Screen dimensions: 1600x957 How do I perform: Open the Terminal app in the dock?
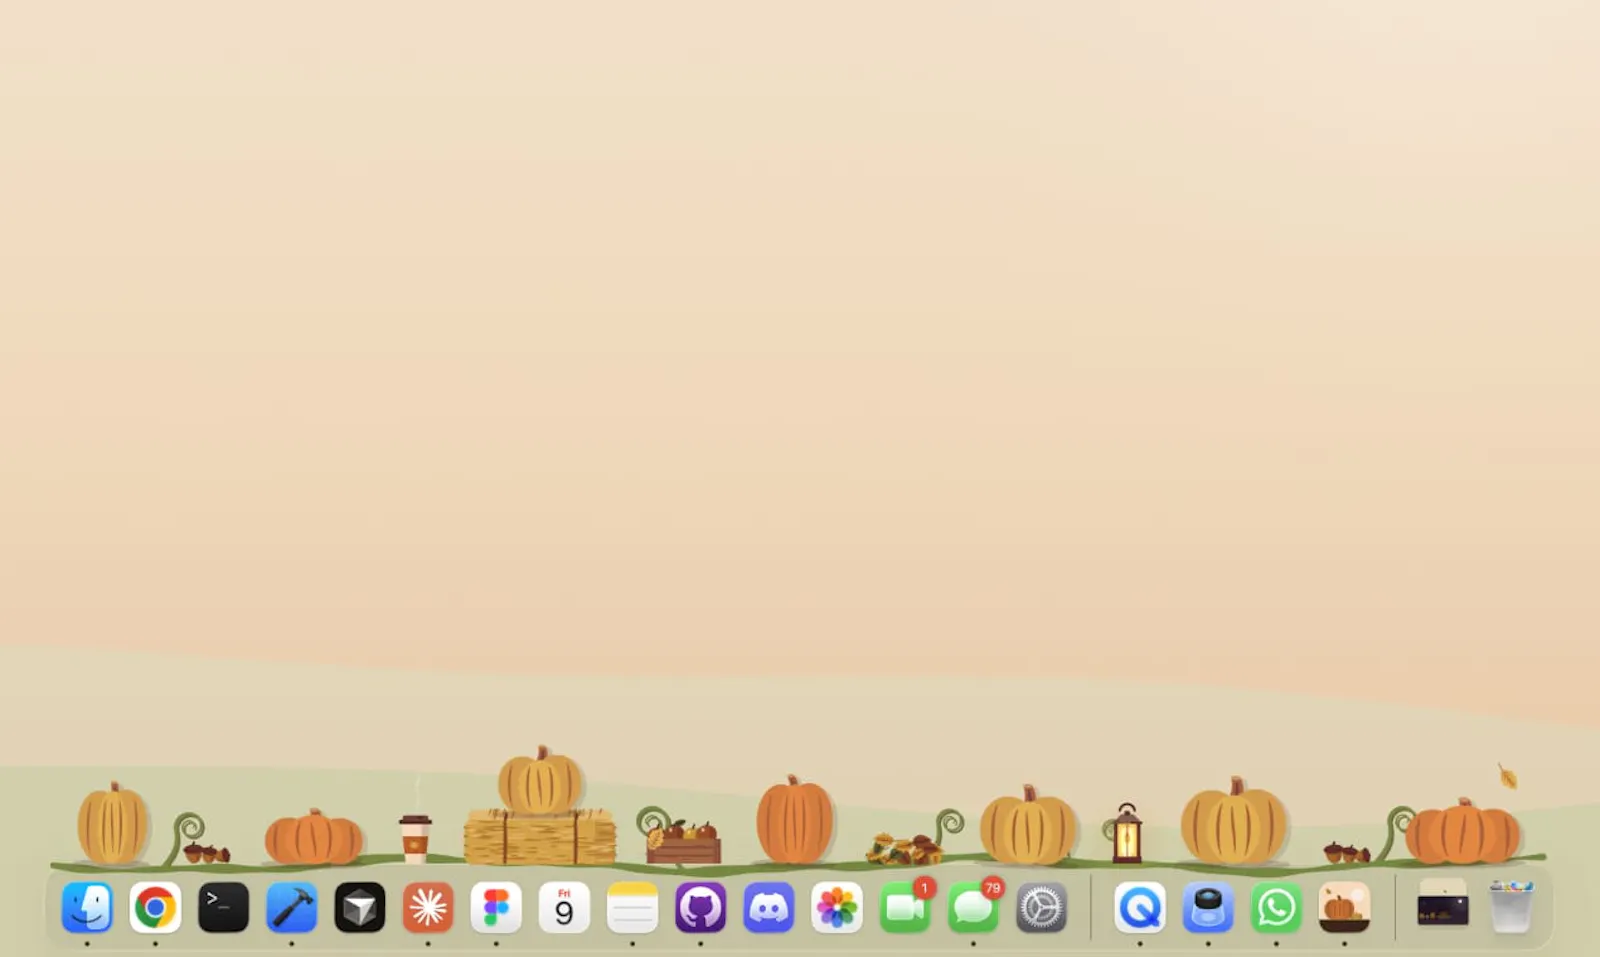223,908
